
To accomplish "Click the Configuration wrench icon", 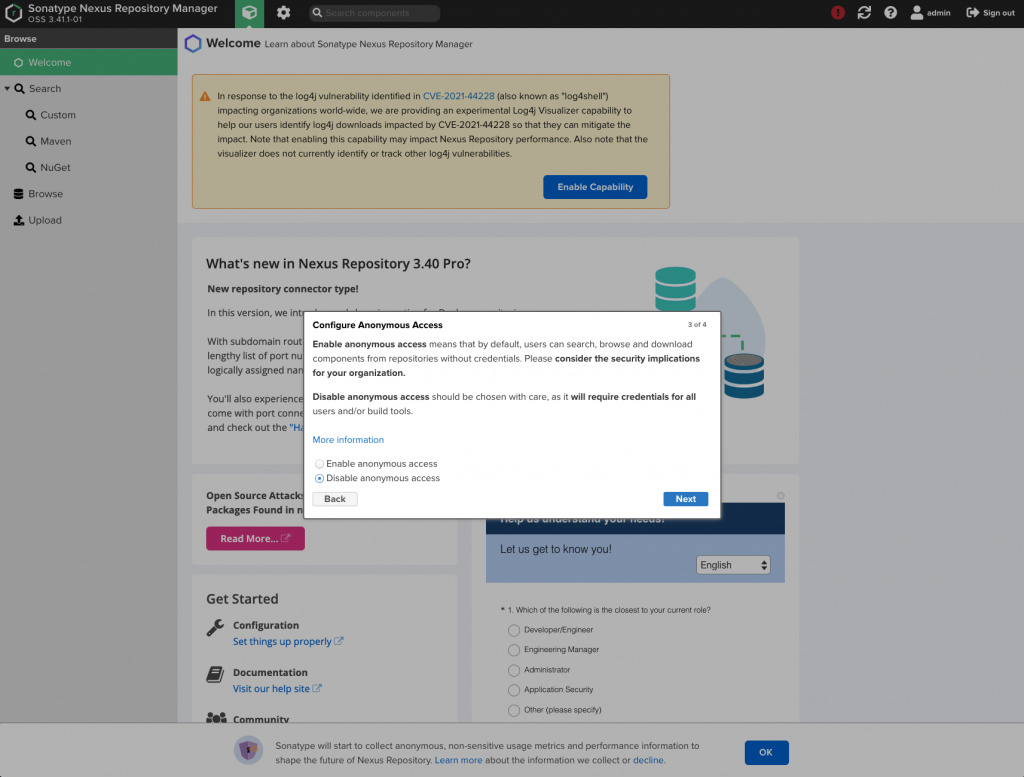I will pos(216,627).
